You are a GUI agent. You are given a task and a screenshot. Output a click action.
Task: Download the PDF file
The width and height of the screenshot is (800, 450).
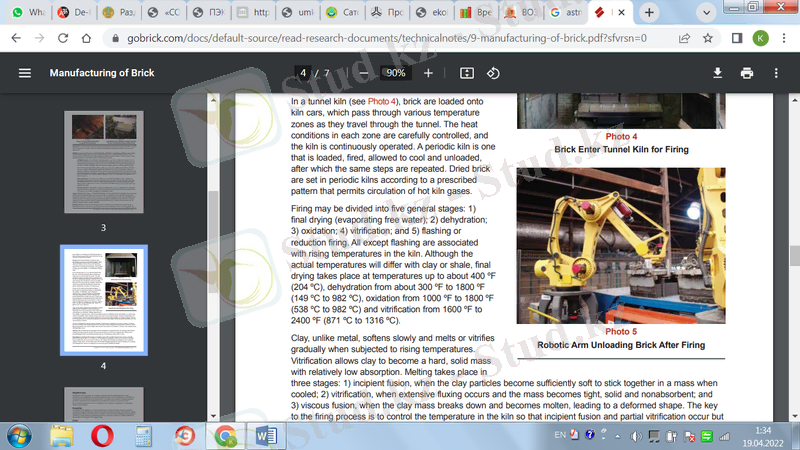(717, 73)
